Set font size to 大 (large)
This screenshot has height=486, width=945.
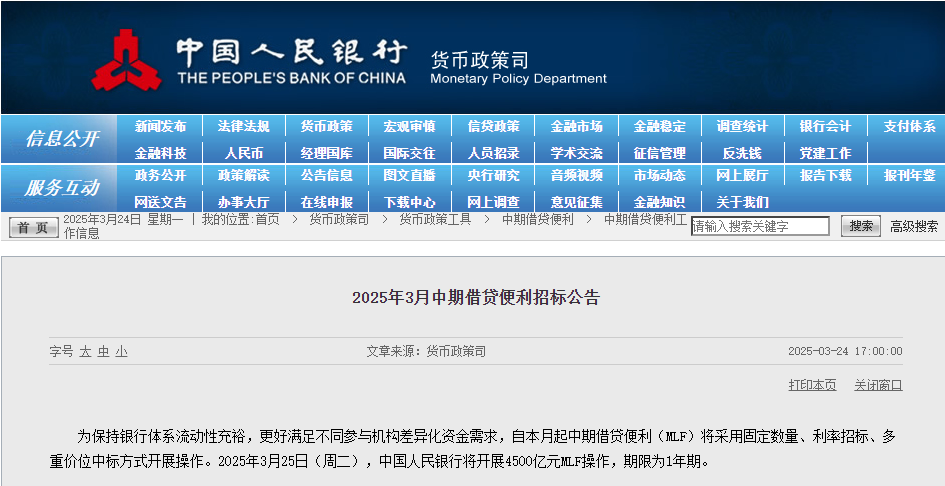coord(85,352)
